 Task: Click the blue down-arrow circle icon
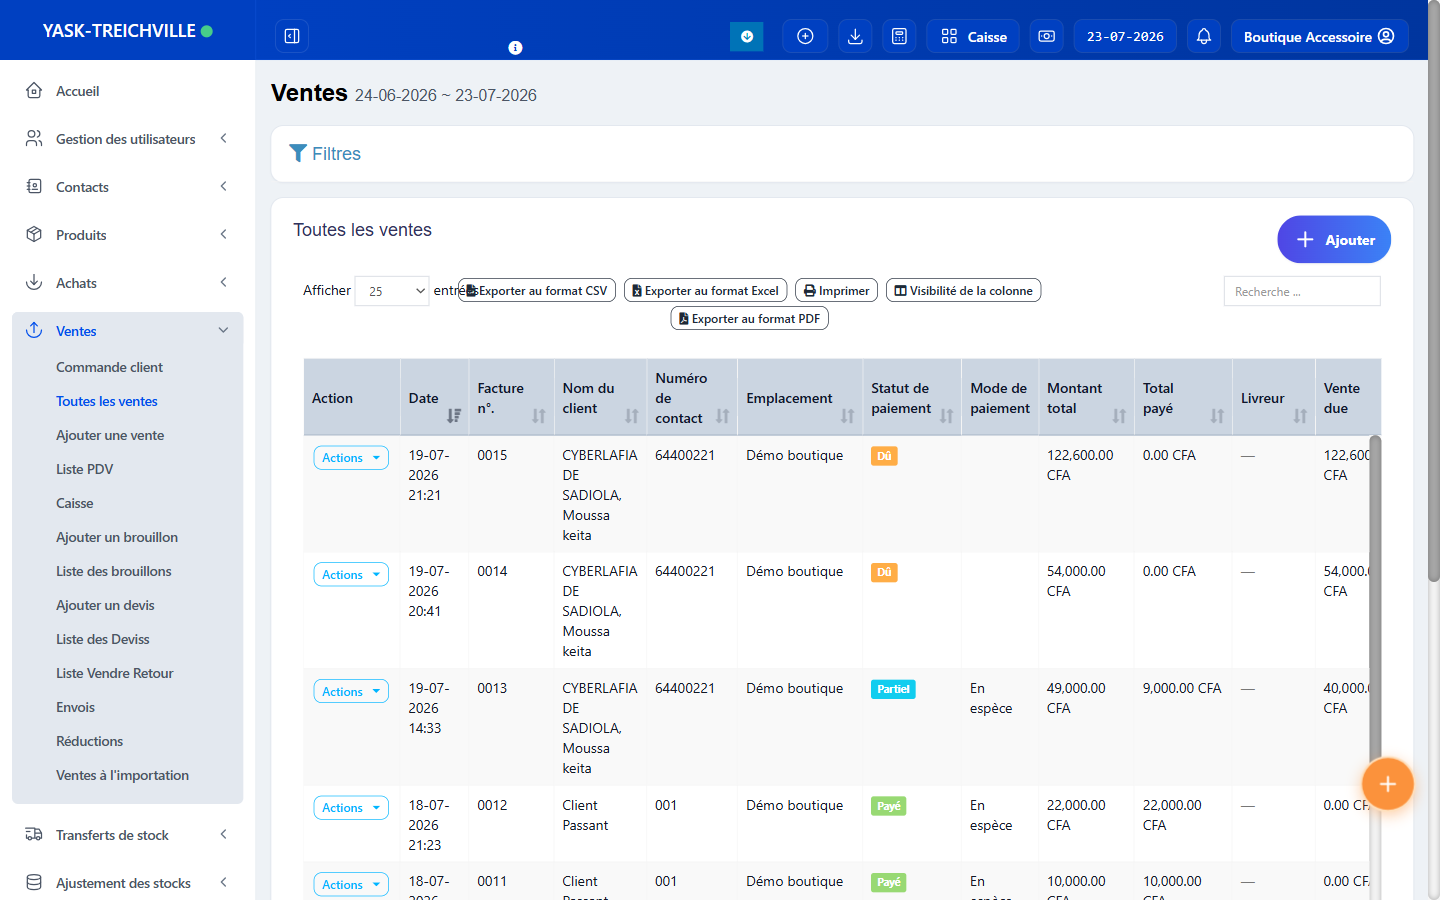747,36
